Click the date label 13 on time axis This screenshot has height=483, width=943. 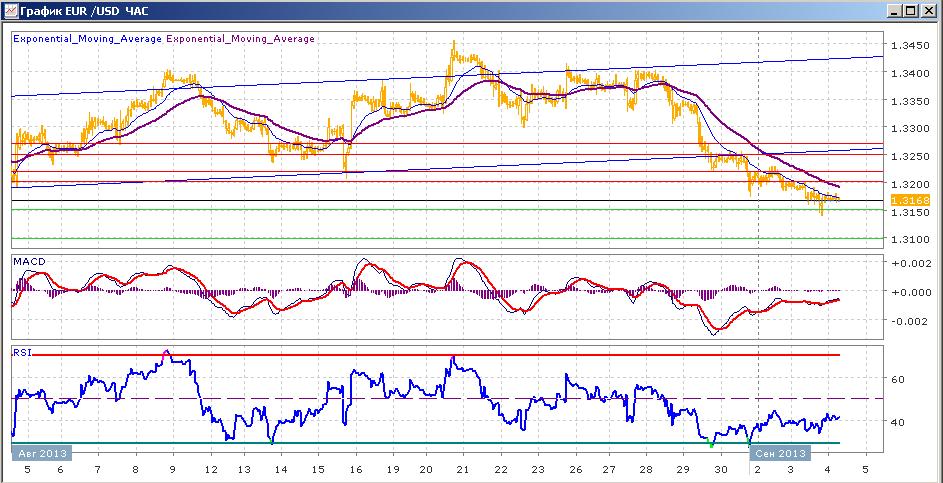point(244,469)
